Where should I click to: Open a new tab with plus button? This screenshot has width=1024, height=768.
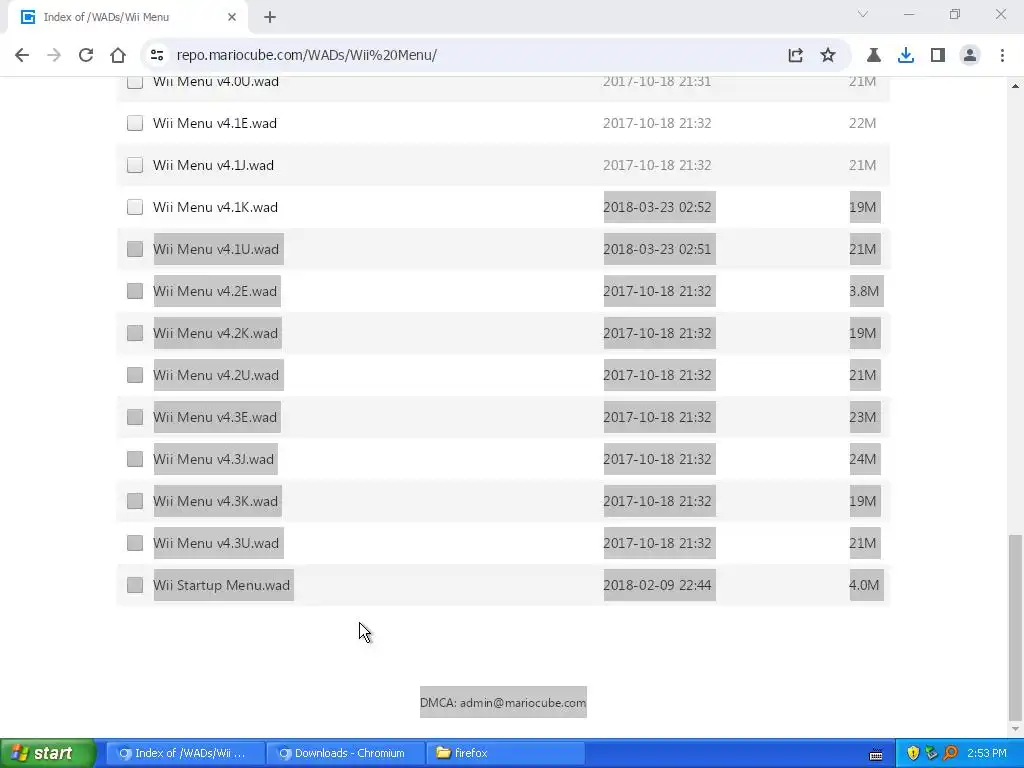pos(270,17)
